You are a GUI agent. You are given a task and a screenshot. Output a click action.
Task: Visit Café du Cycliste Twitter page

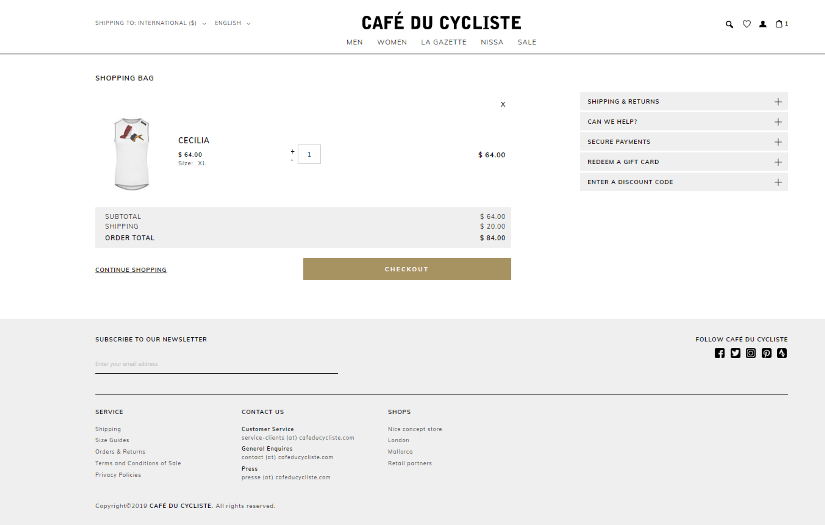(735, 353)
